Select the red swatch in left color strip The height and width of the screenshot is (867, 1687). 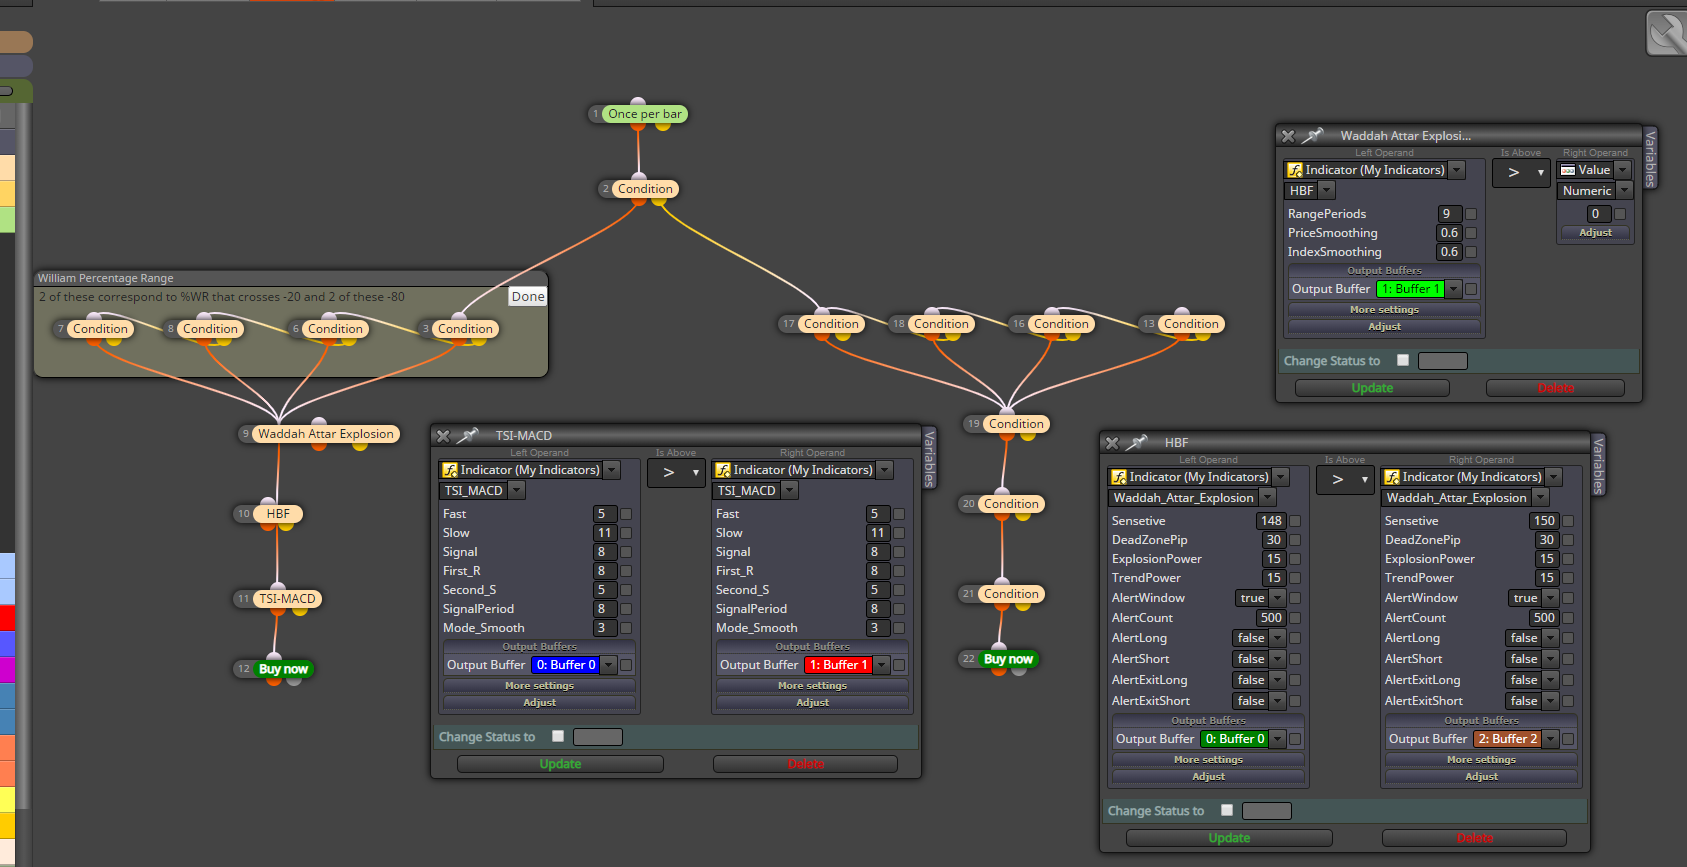pyautogui.click(x=7, y=618)
